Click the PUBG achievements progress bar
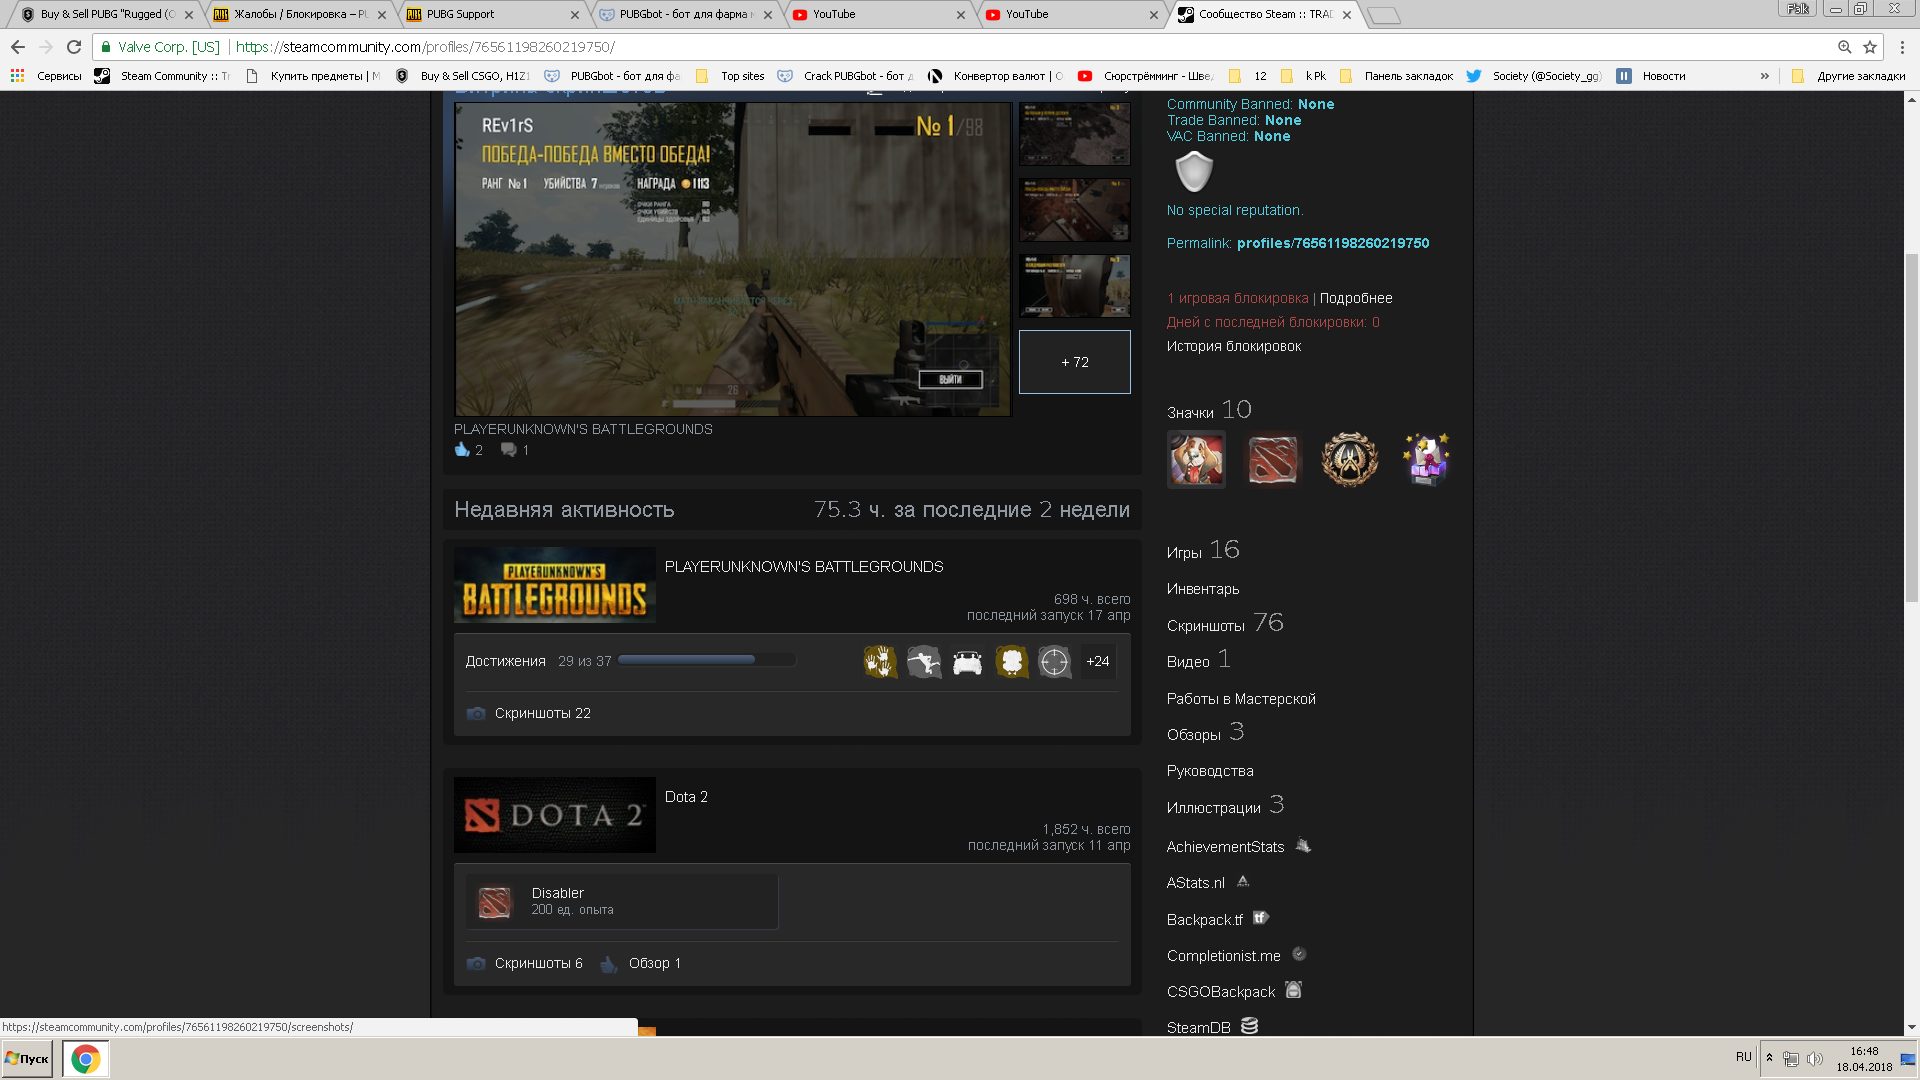Image resolution: width=1920 pixels, height=1080 pixels. pyautogui.click(x=707, y=660)
